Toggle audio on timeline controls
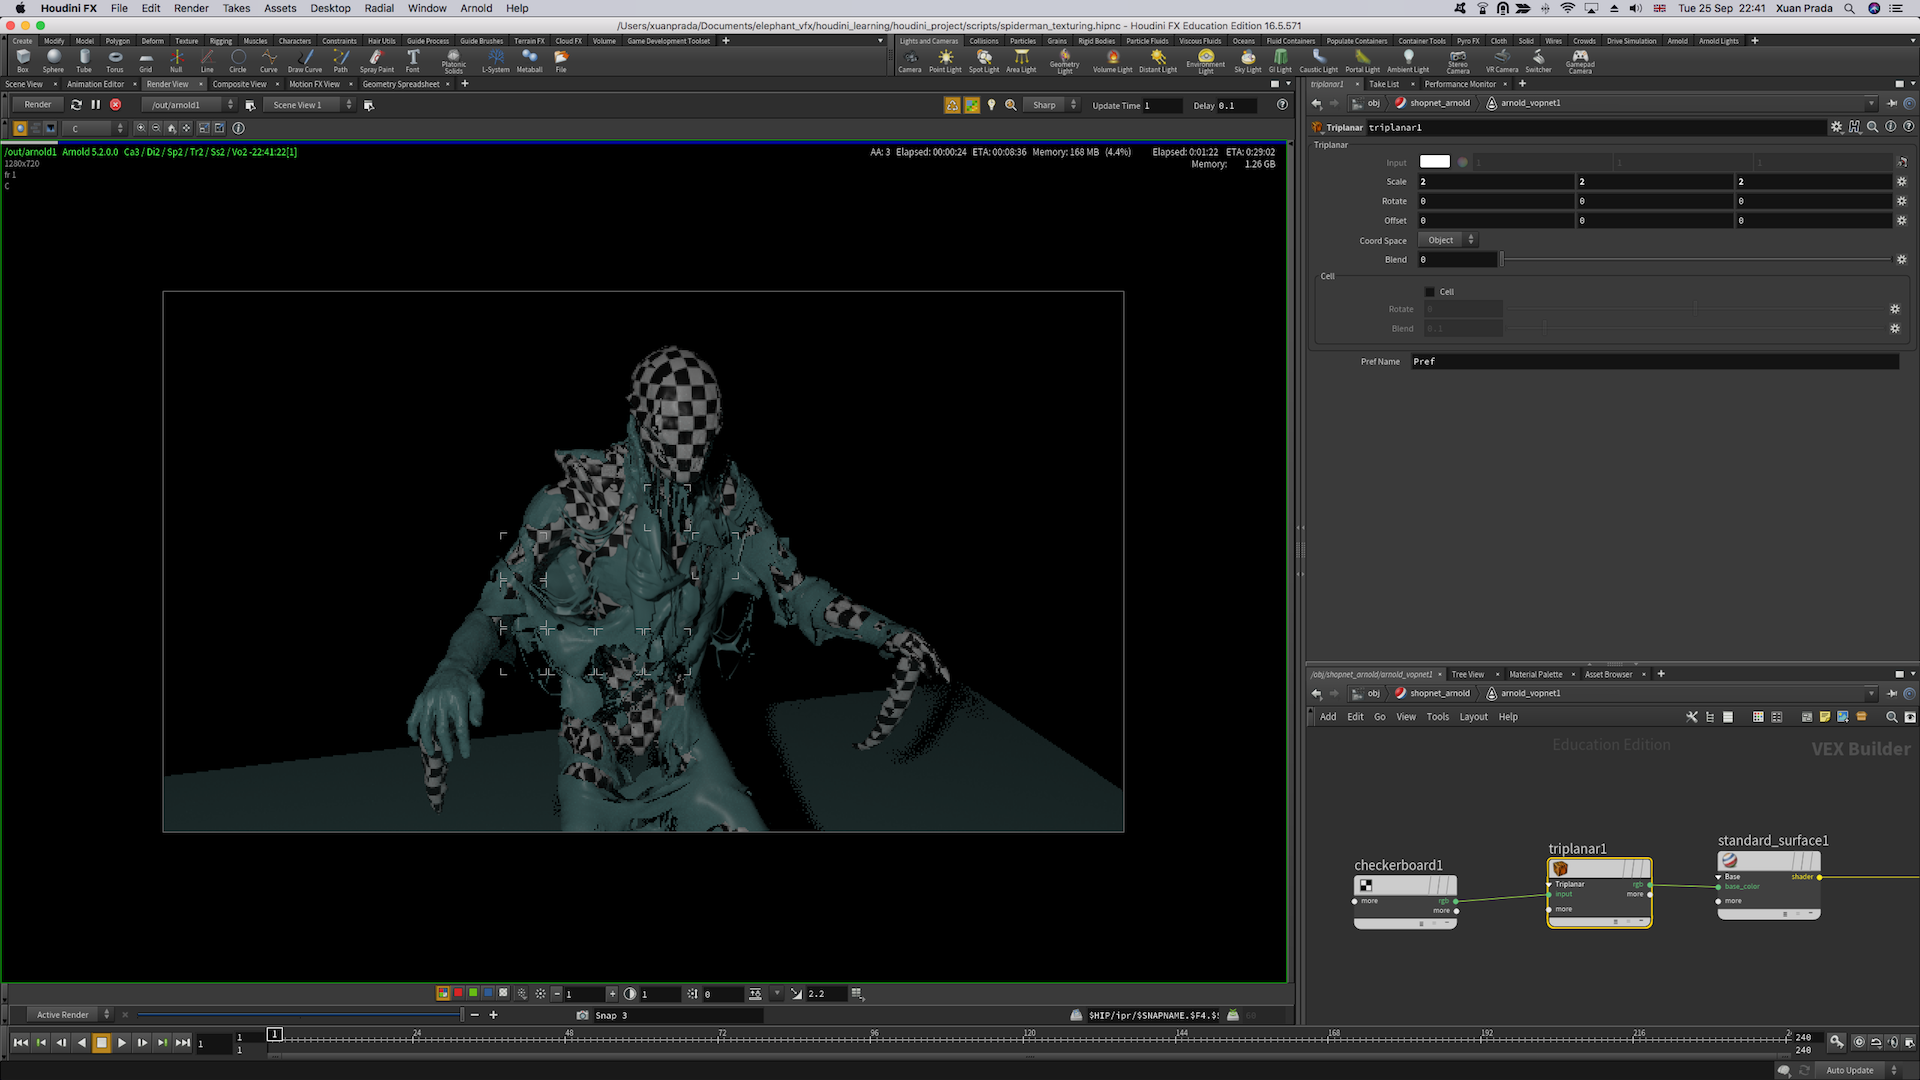1920x1080 pixels. click(1893, 1042)
